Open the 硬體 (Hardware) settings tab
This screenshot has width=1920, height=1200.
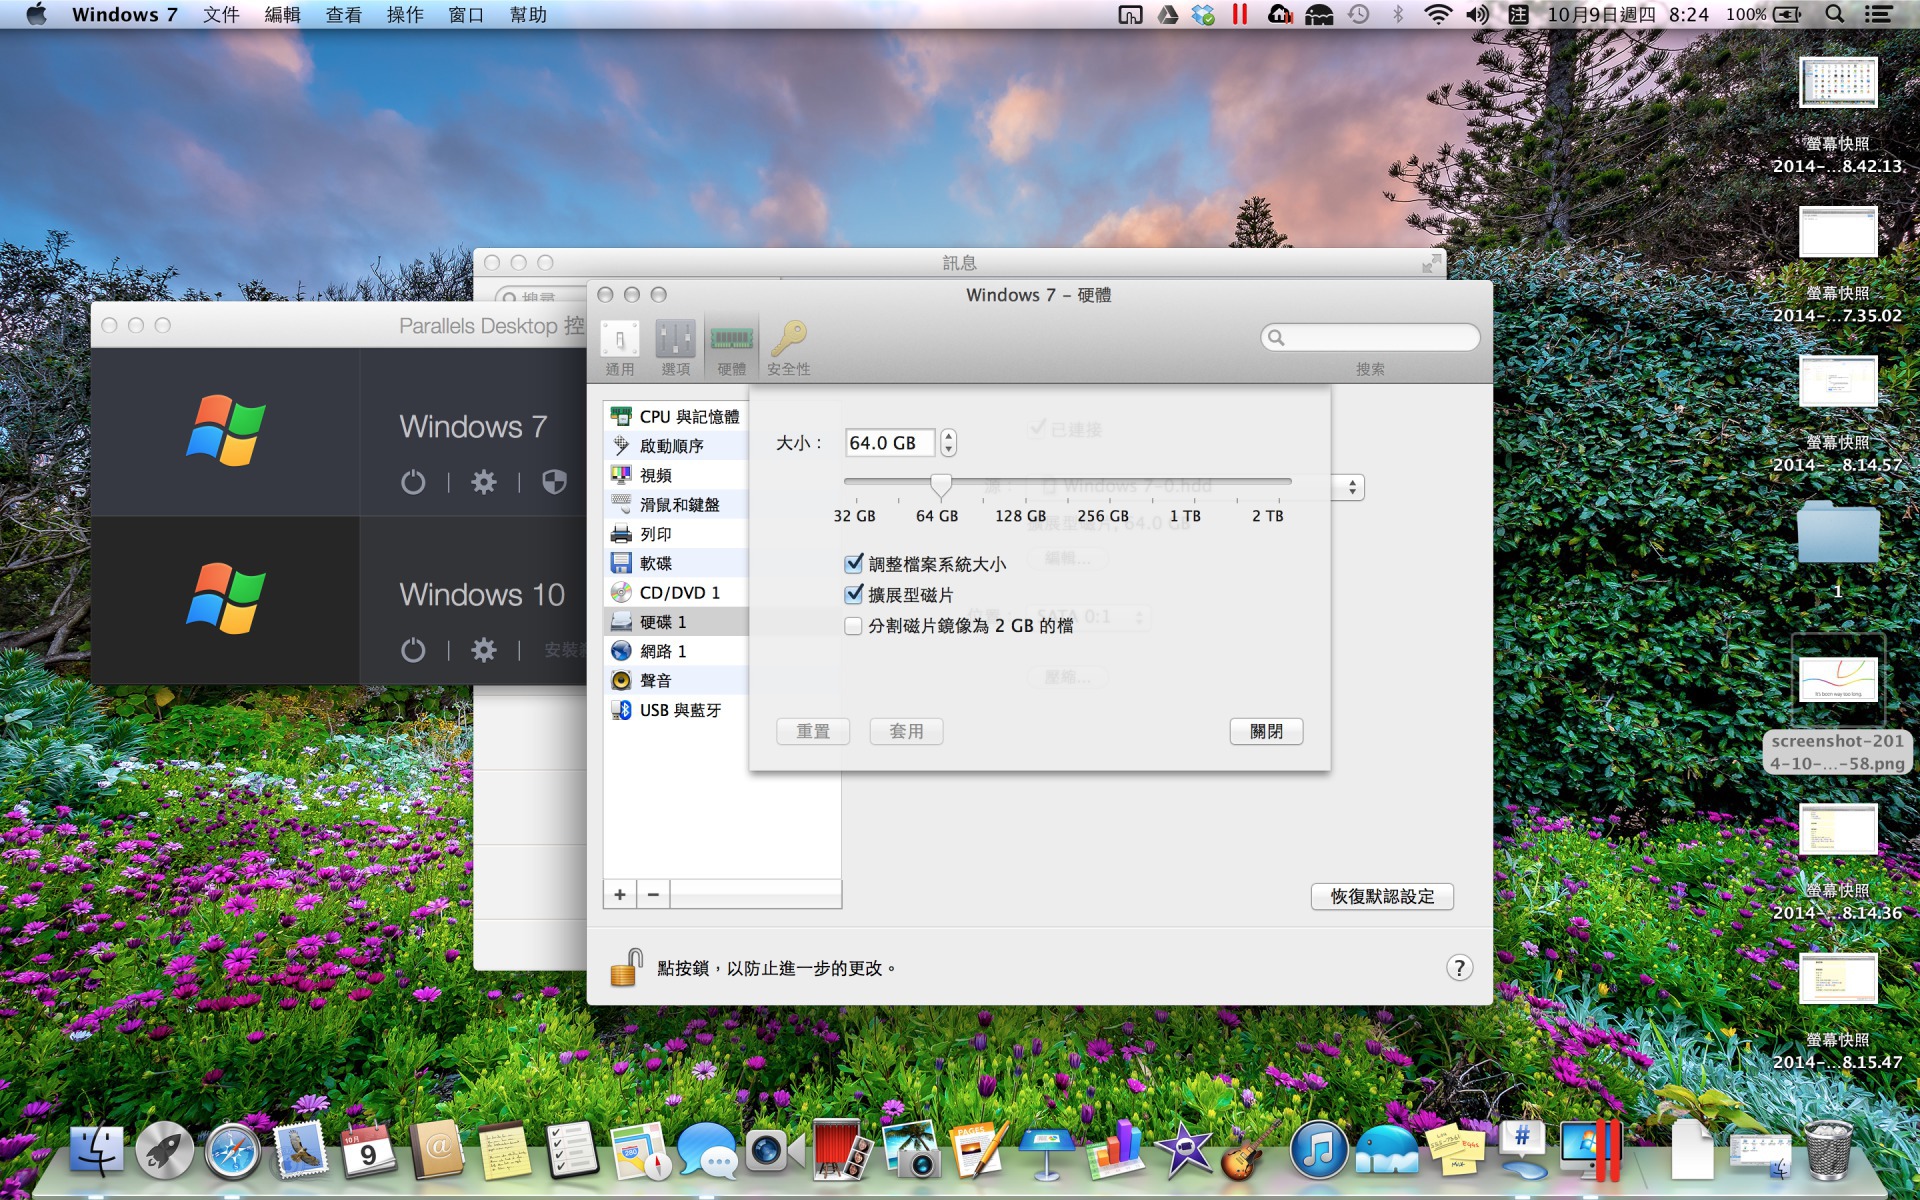click(x=731, y=347)
